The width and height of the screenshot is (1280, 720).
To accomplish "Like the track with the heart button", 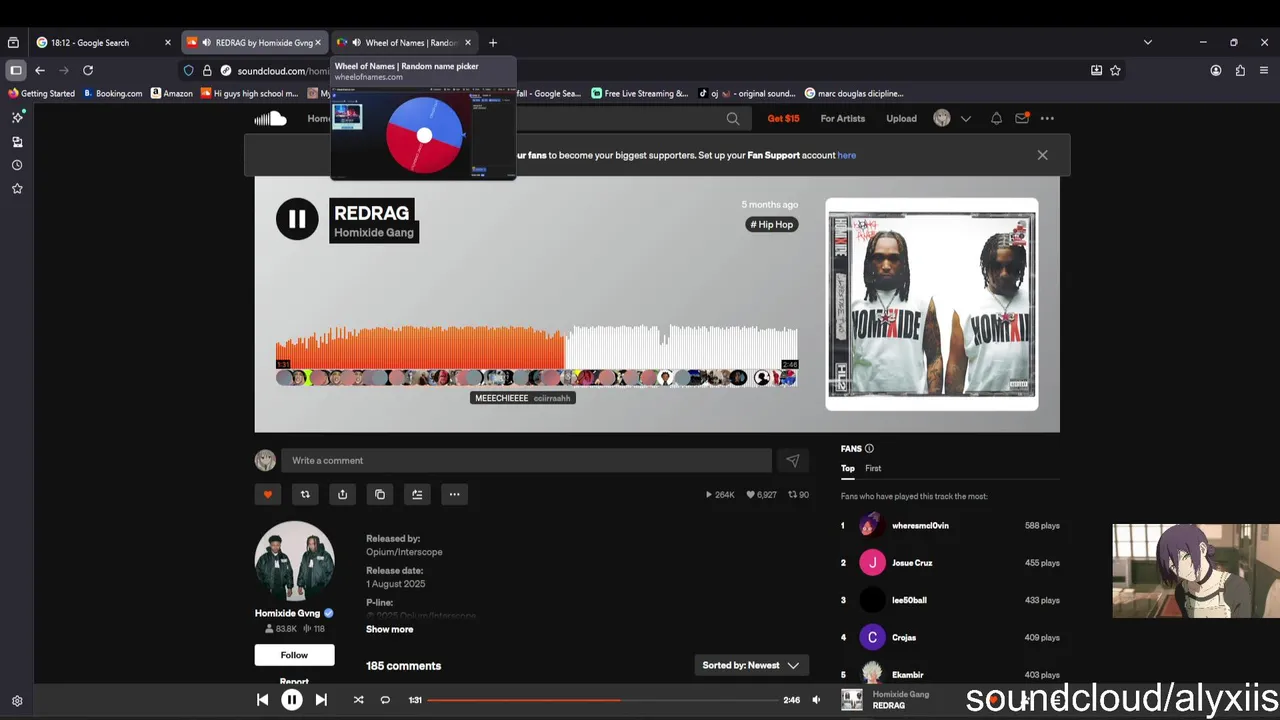I will [x=268, y=494].
